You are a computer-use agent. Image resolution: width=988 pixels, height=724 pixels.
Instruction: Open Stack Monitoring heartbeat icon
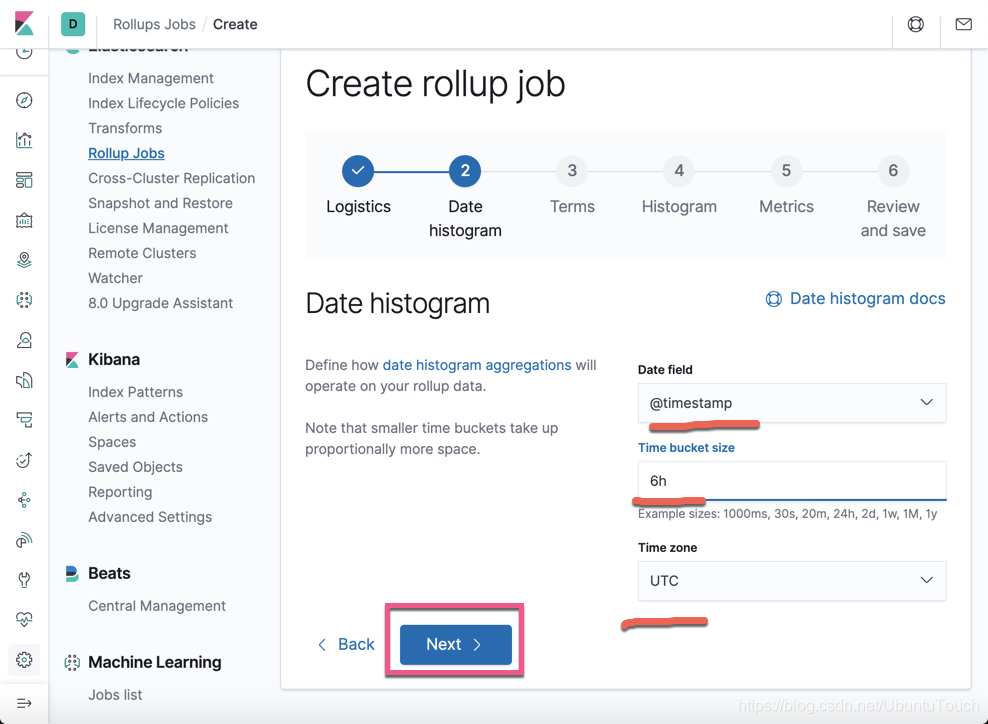click(24, 619)
